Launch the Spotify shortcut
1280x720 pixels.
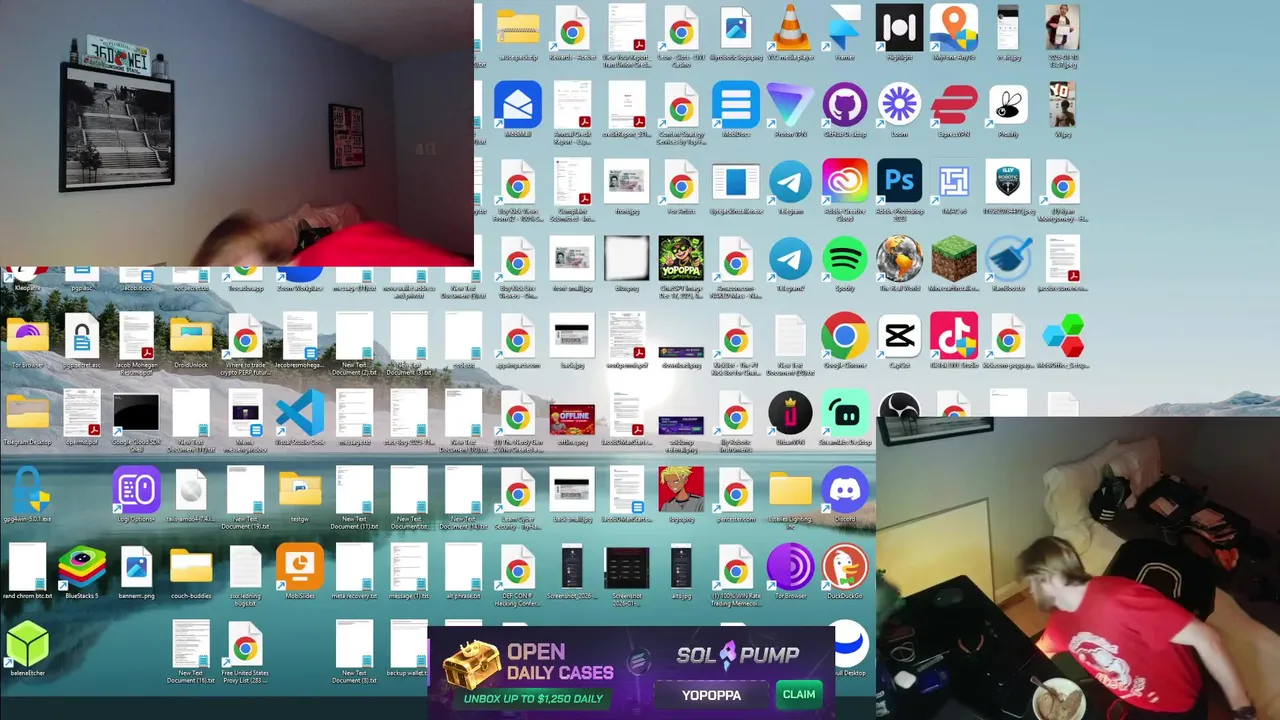tap(845, 260)
